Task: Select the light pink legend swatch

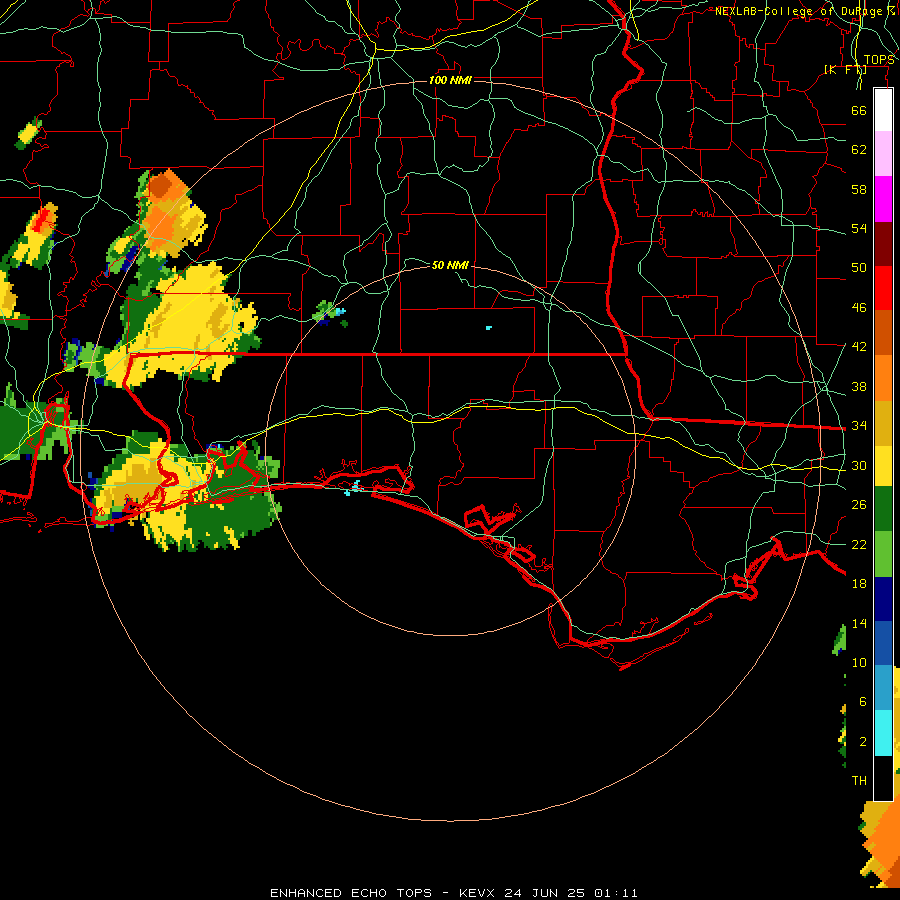Action: tap(883, 153)
